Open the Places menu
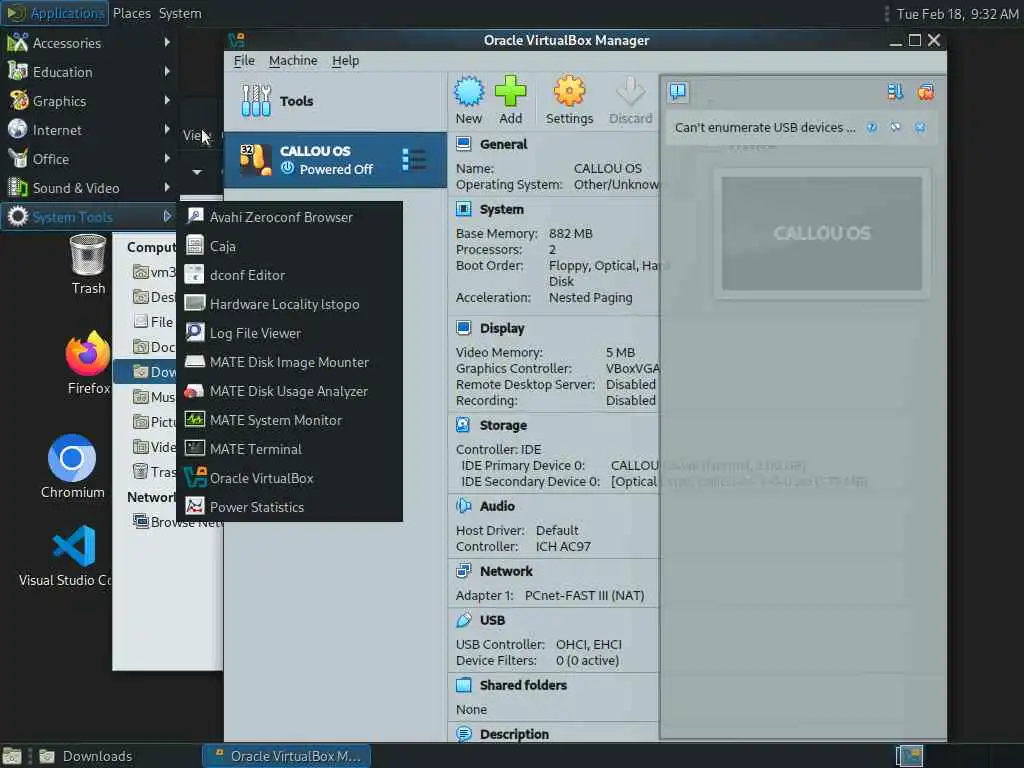The height and width of the screenshot is (768, 1024). click(131, 13)
